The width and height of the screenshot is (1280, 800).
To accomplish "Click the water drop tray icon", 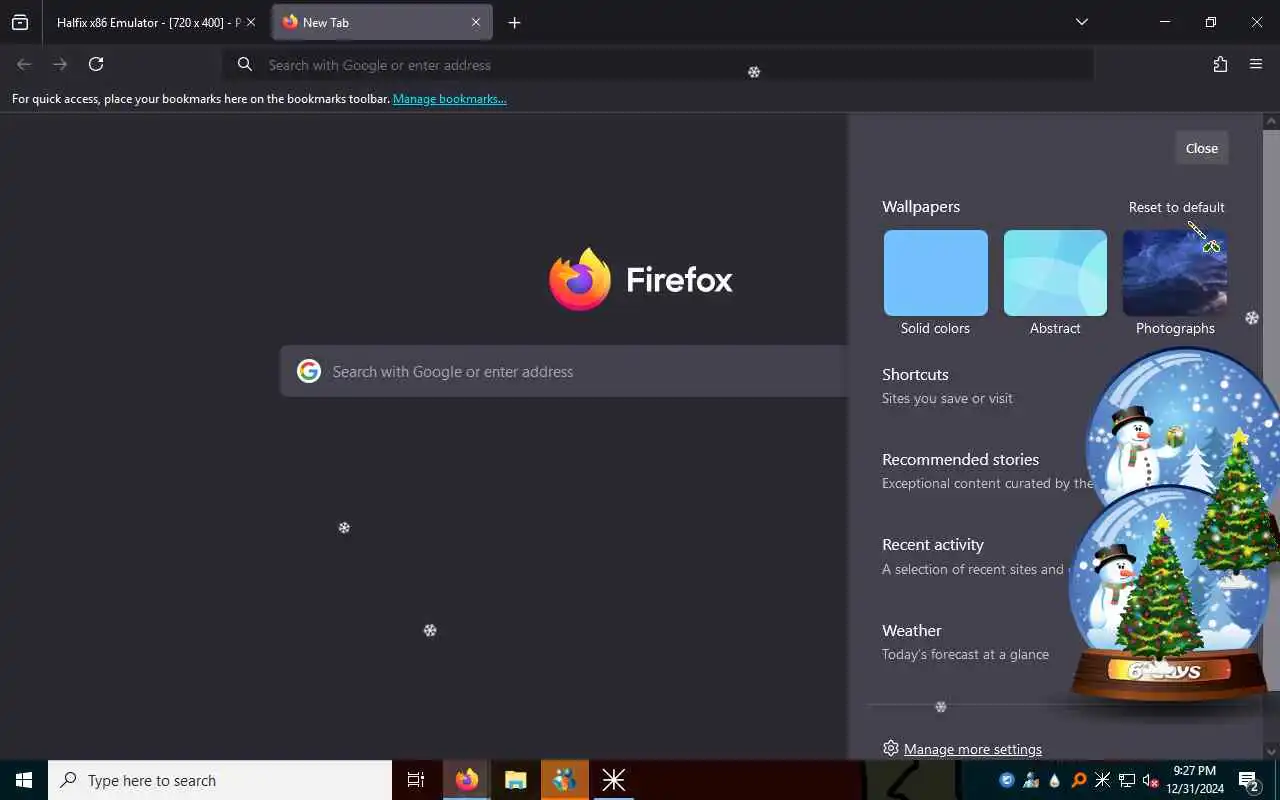I will pyautogui.click(x=1055, y=780).
